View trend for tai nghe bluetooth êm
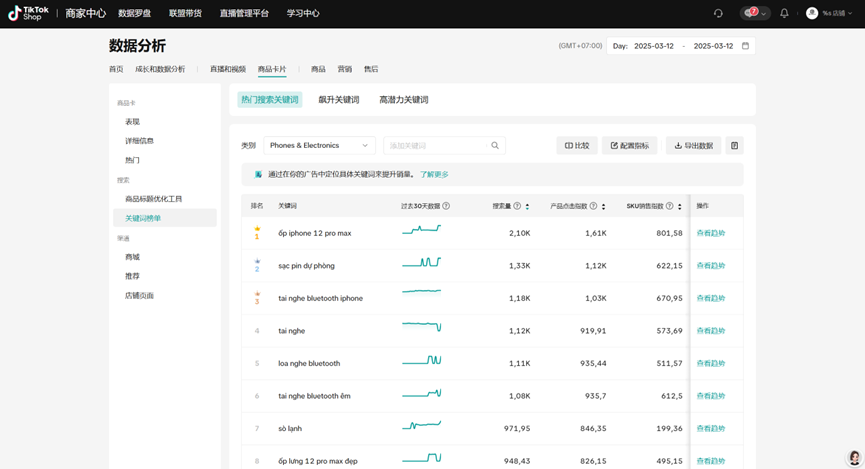The width and height of the screenshot is (865, 469). click(711, 396)
